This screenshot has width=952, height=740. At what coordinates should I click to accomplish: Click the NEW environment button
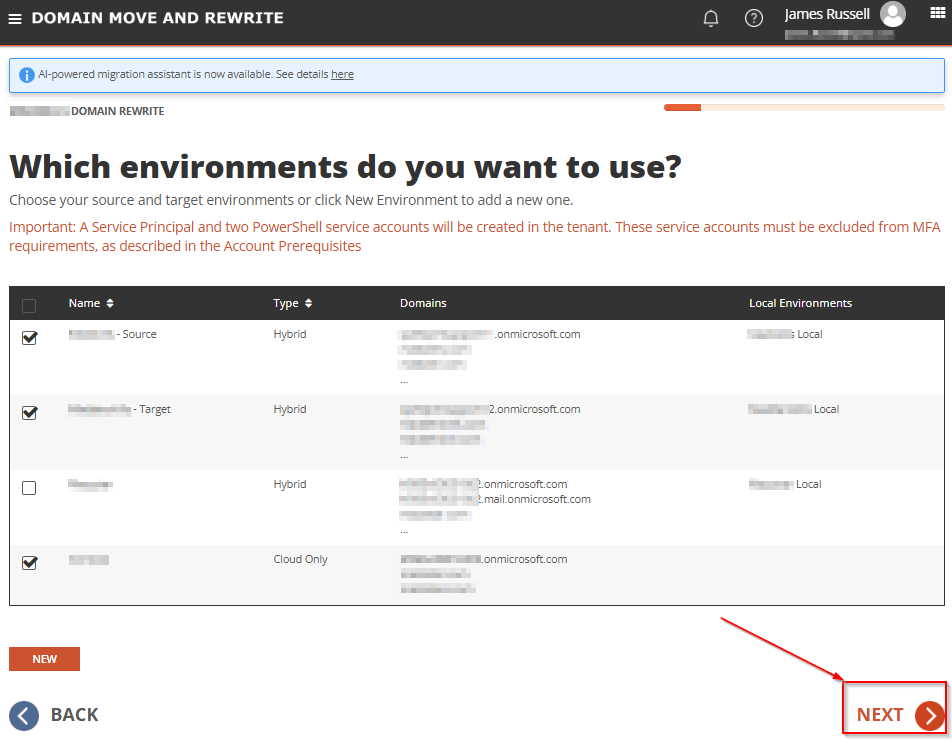coord(44,659)
